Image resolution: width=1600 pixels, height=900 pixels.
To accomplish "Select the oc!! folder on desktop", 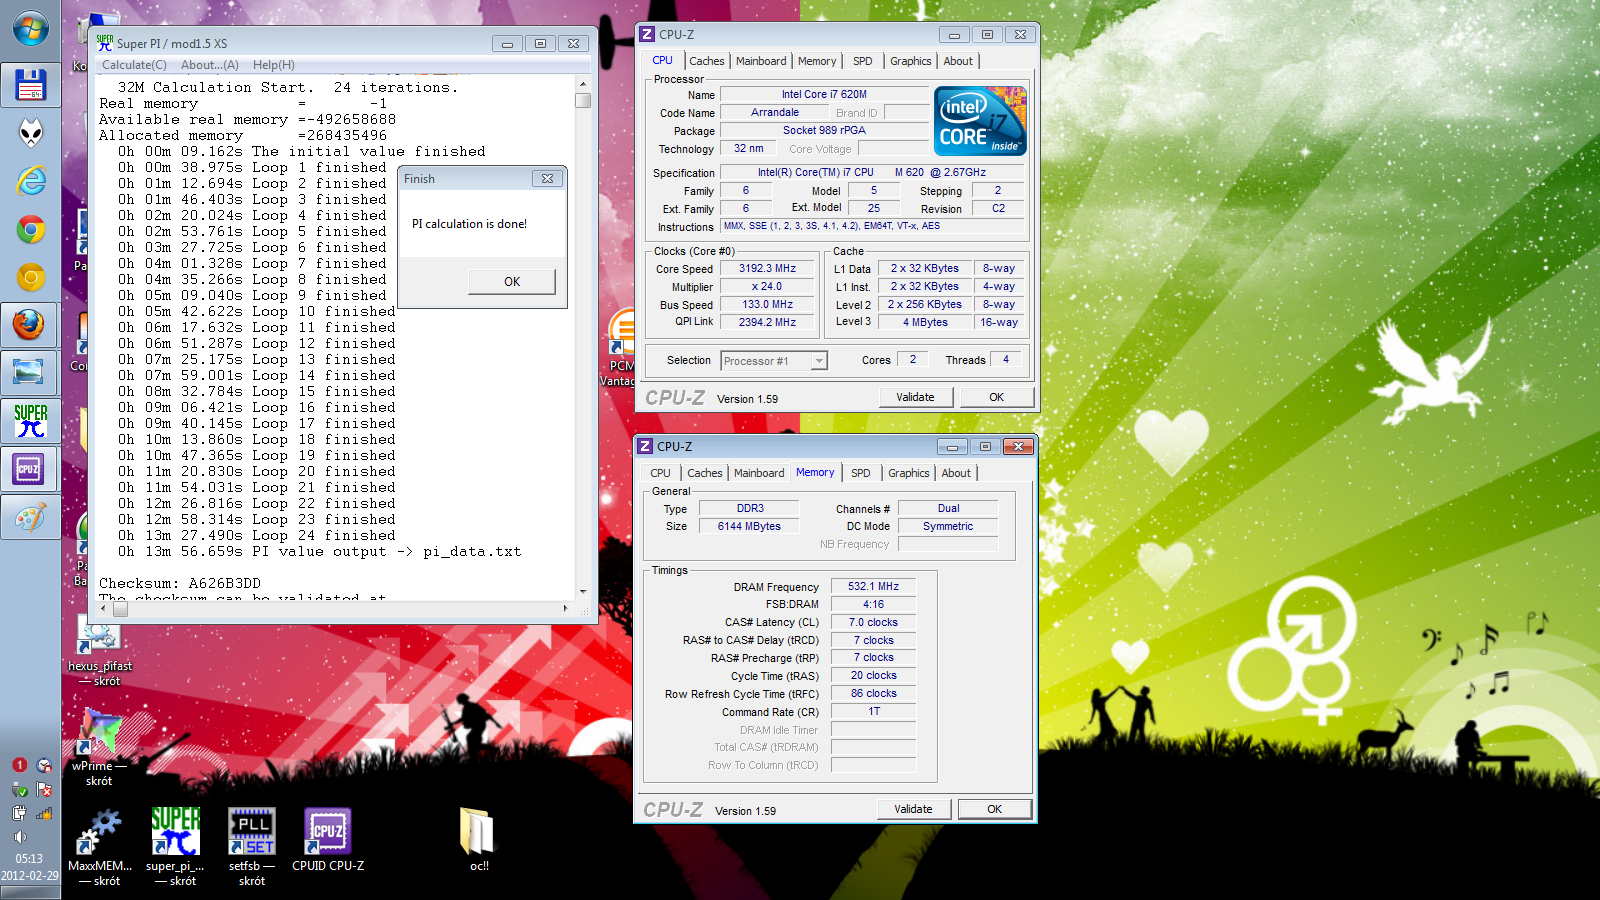I will [479, 840].
